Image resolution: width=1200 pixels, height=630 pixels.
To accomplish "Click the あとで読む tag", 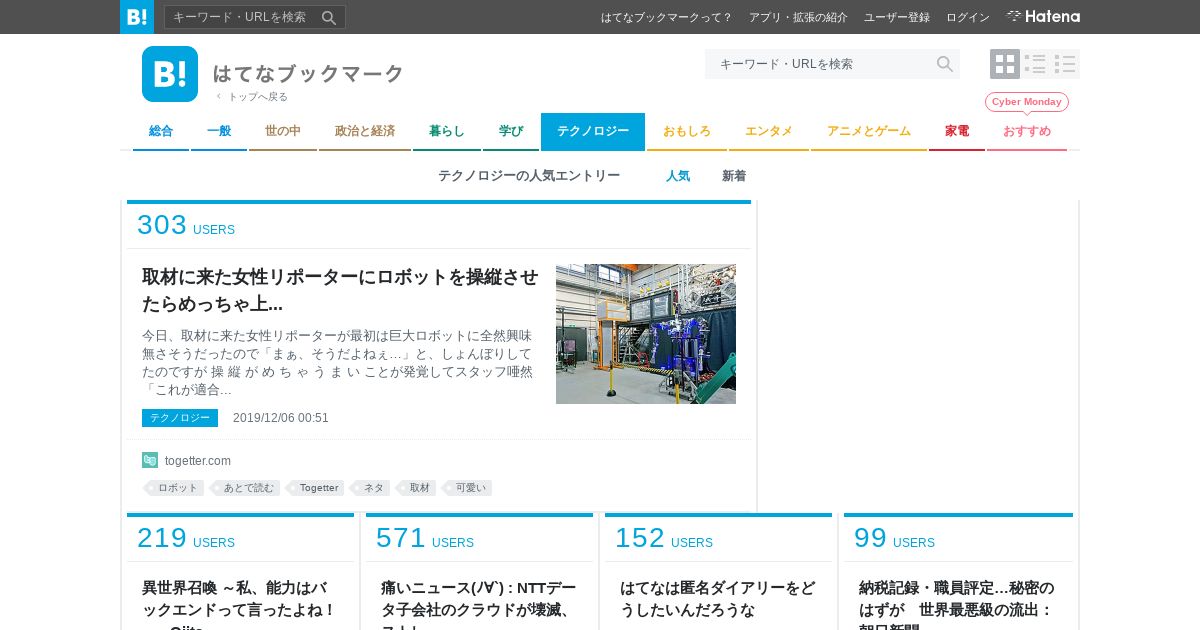I will (x=246, y=488).
